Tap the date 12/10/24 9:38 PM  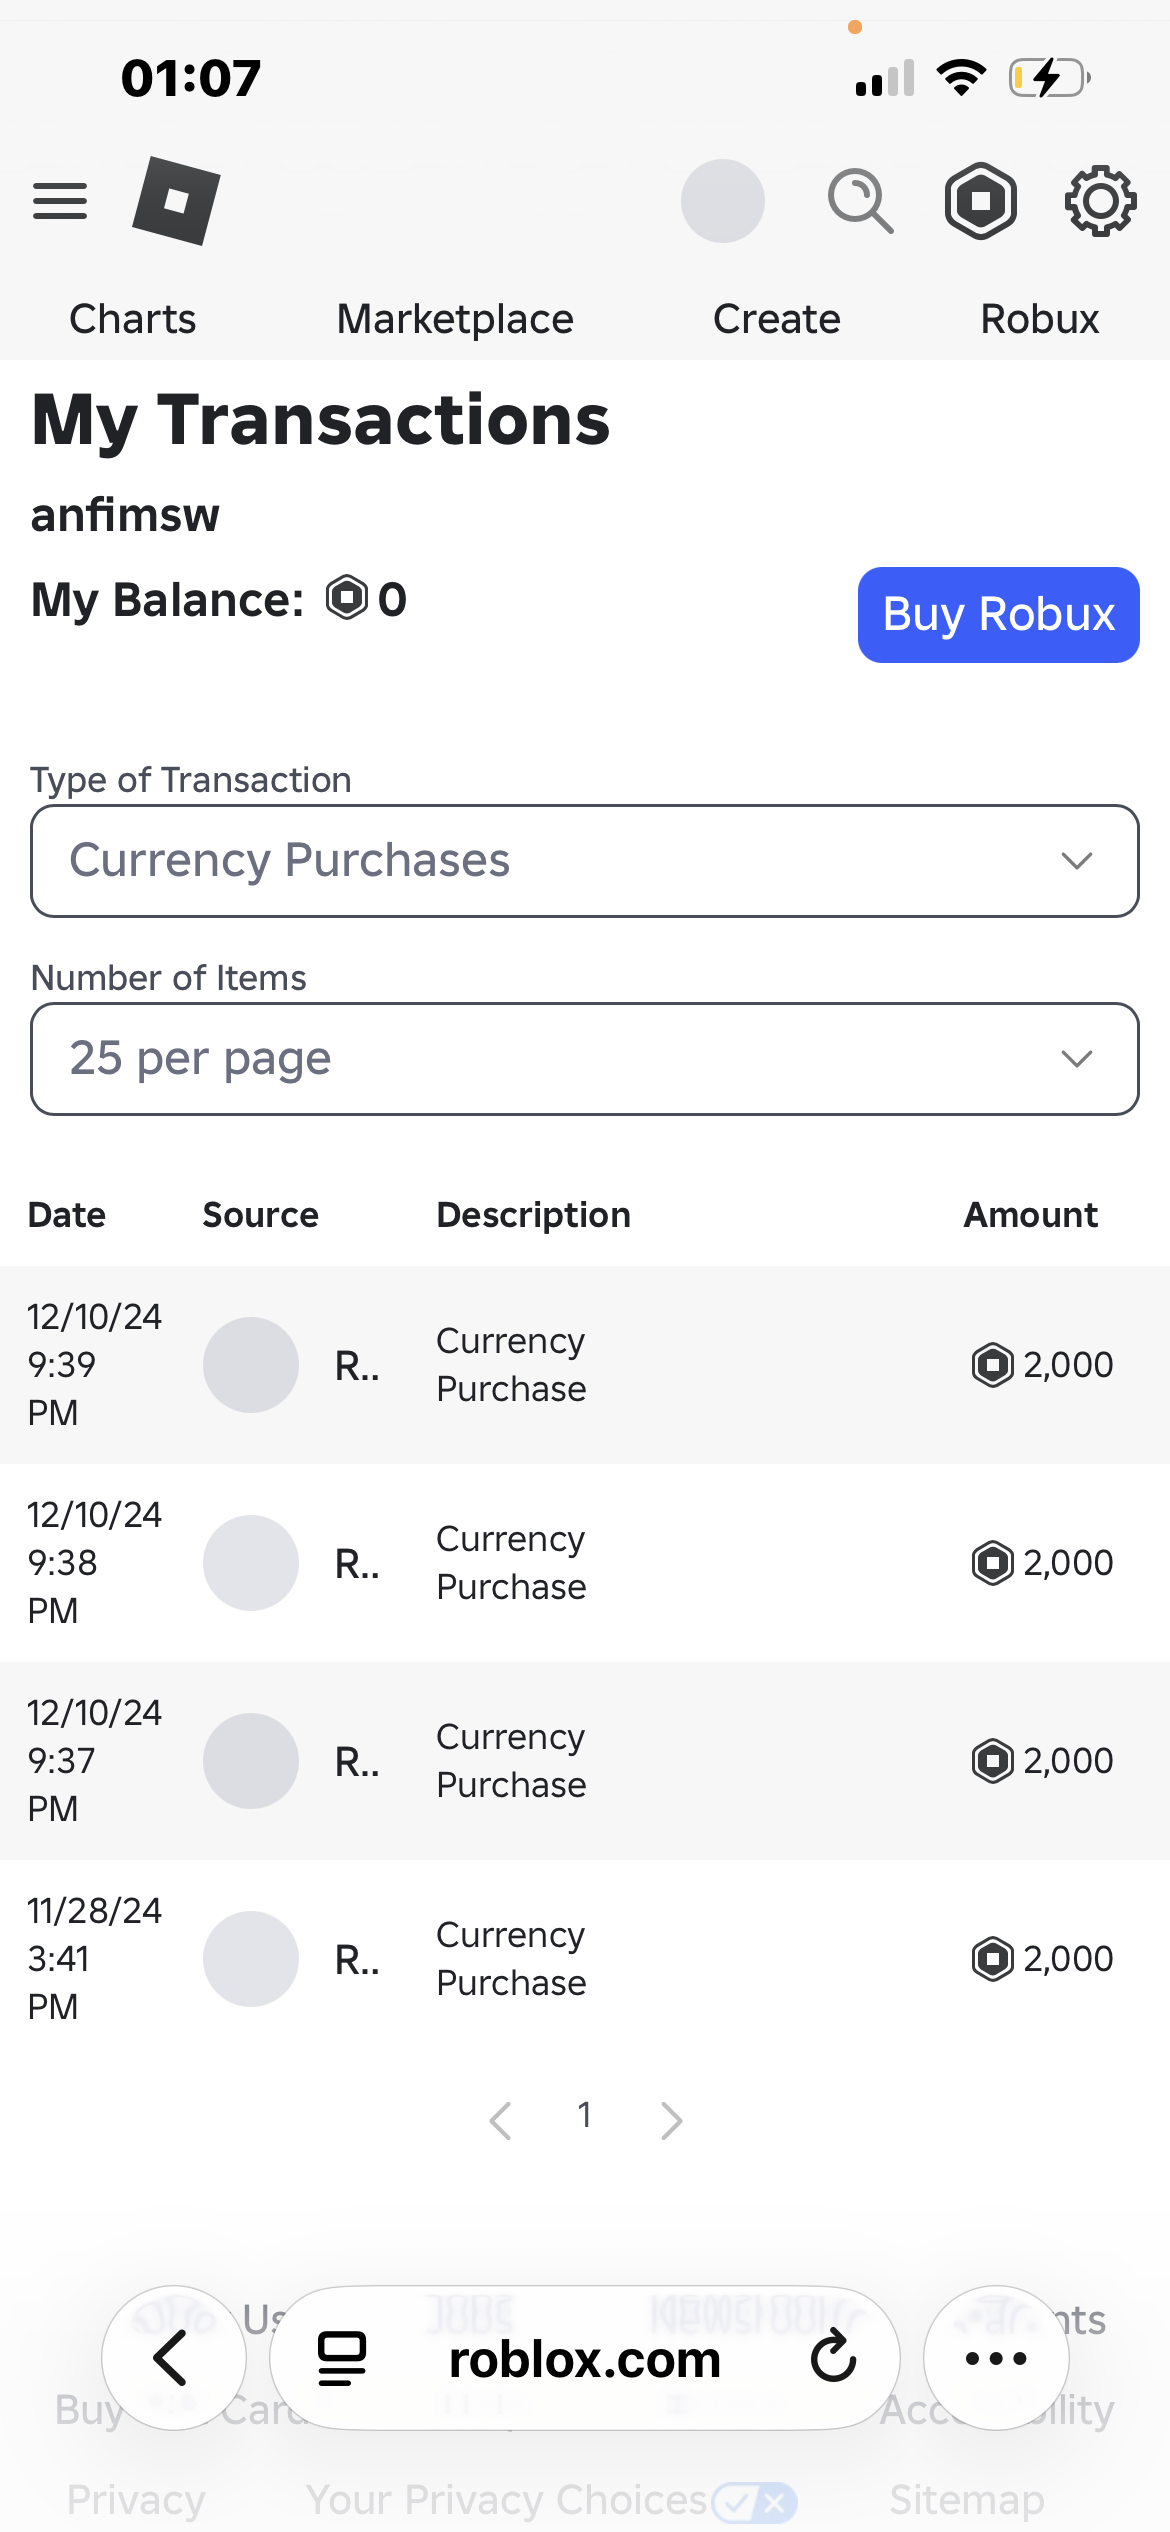click(95, 1563)
